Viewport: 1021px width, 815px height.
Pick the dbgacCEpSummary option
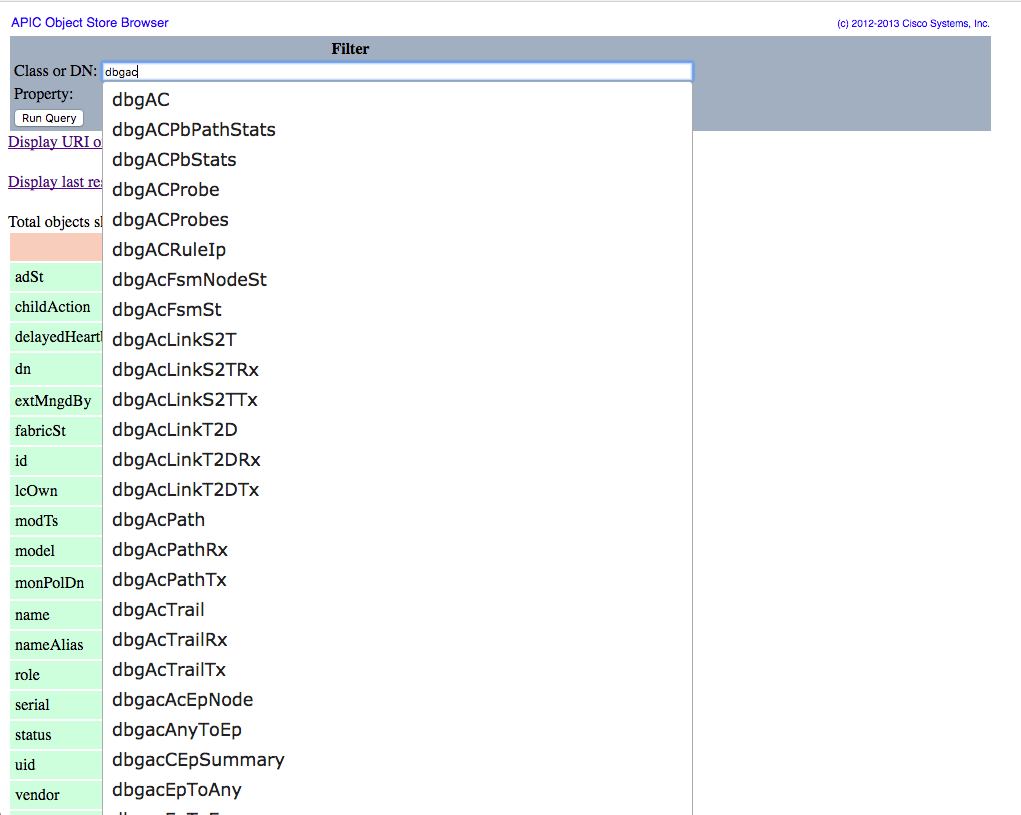click(x=198, y=760)
